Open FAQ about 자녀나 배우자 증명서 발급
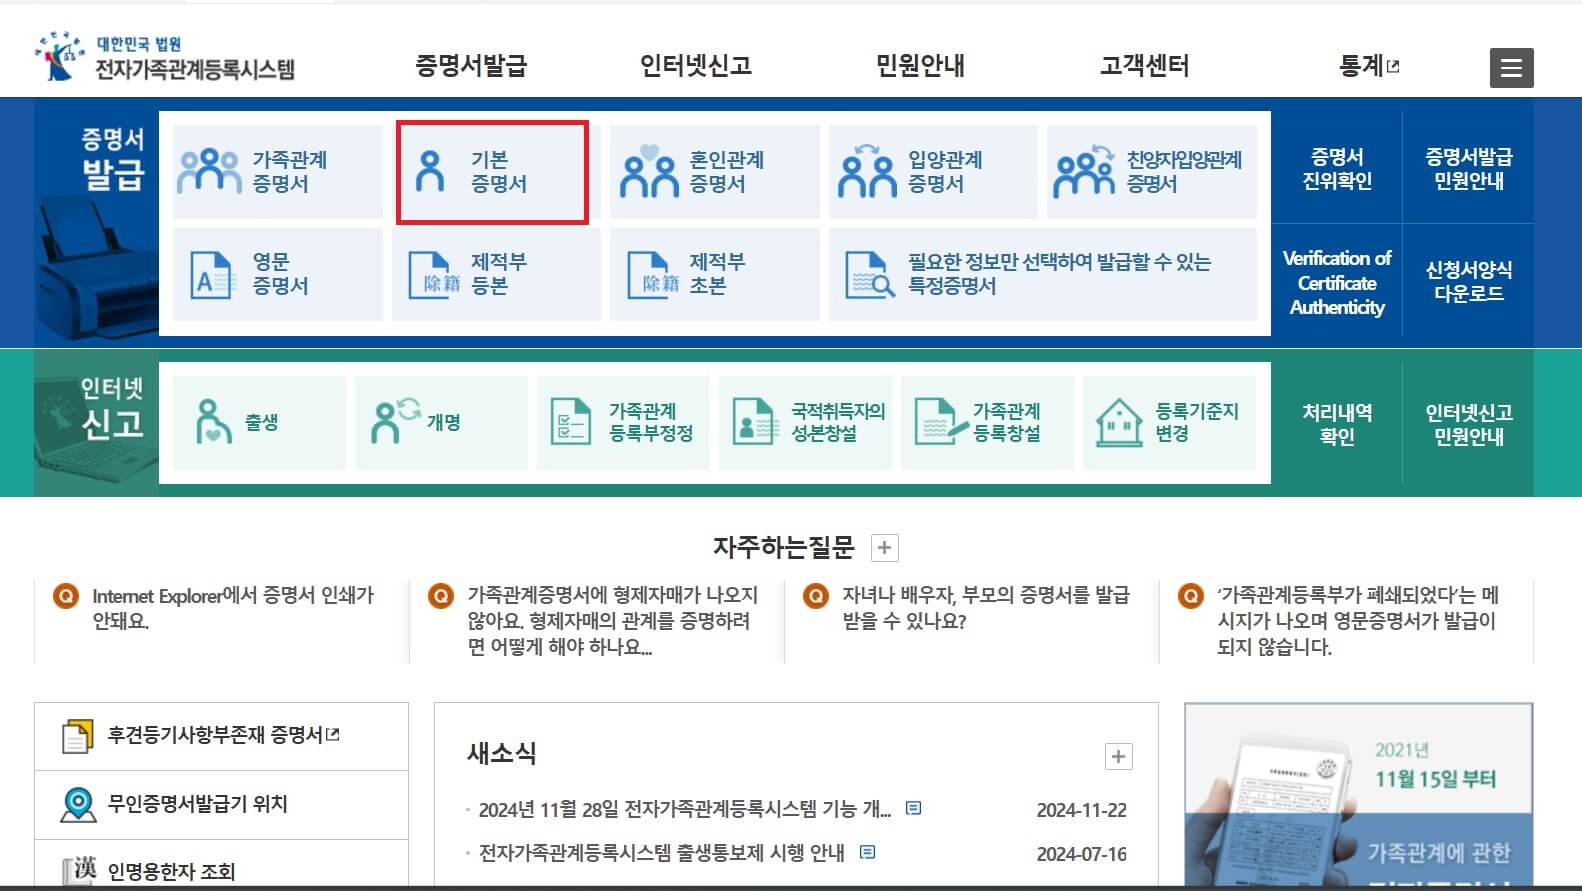The width and height of the screenshot is (1582, 891). click(985, 608)
